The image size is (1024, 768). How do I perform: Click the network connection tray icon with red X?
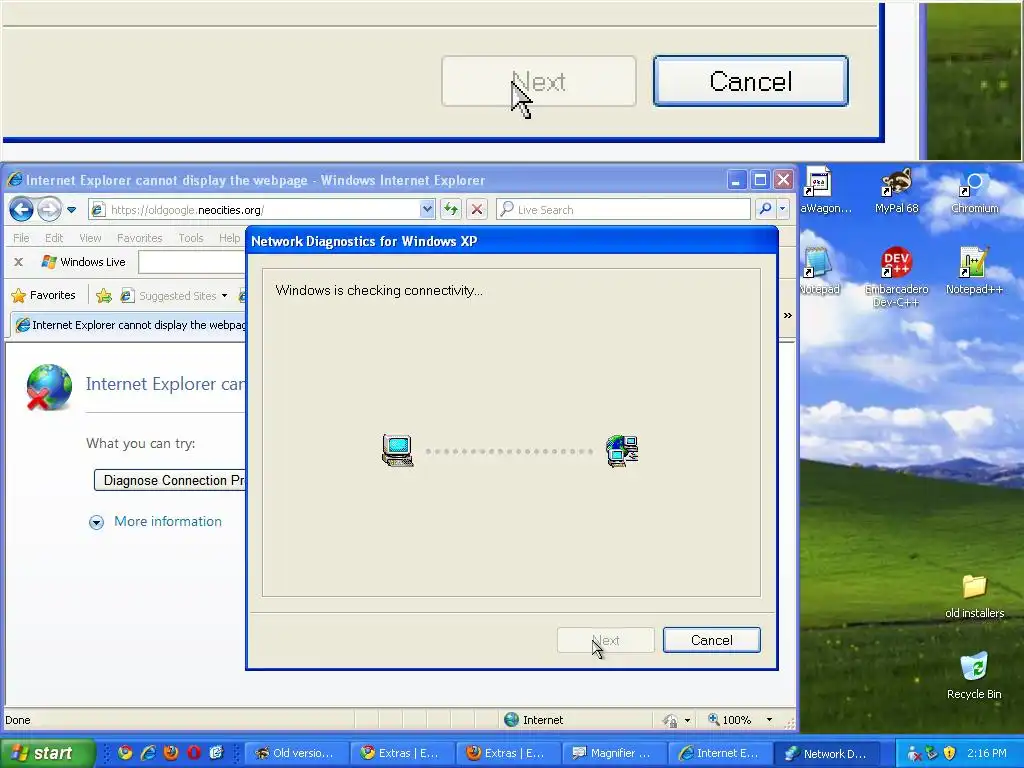coord(914,754)
